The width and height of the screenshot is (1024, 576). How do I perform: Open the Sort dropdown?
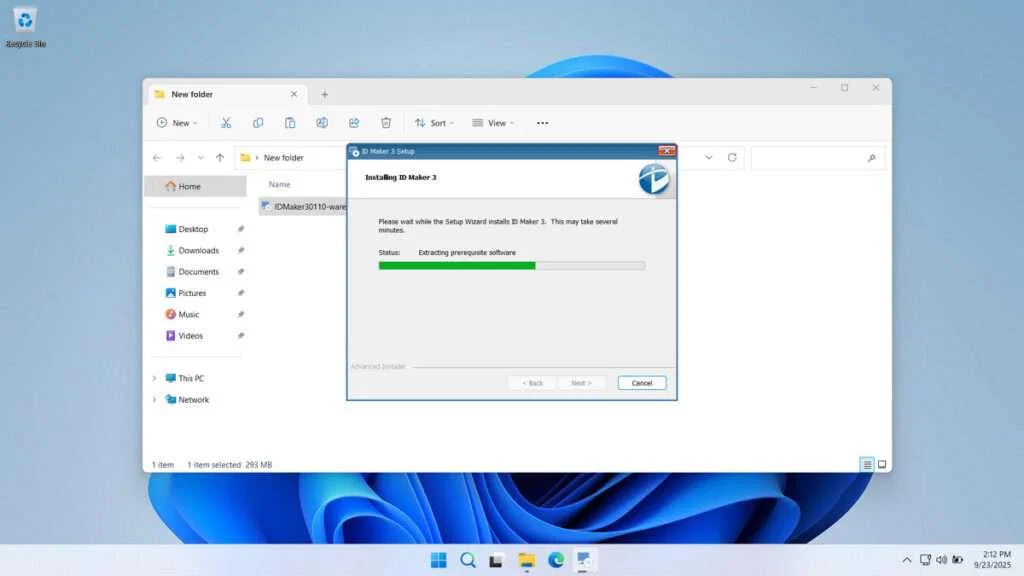(x=434, y=122)
